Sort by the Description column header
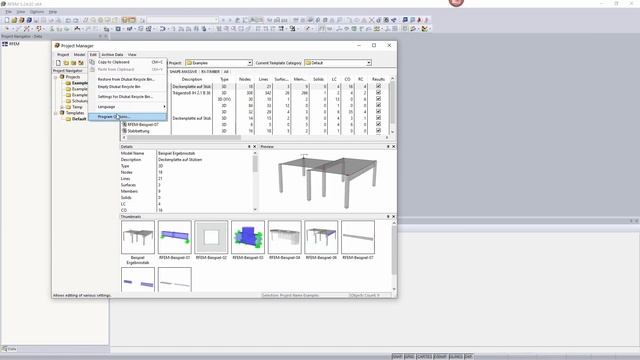 (x=191, y=79)
